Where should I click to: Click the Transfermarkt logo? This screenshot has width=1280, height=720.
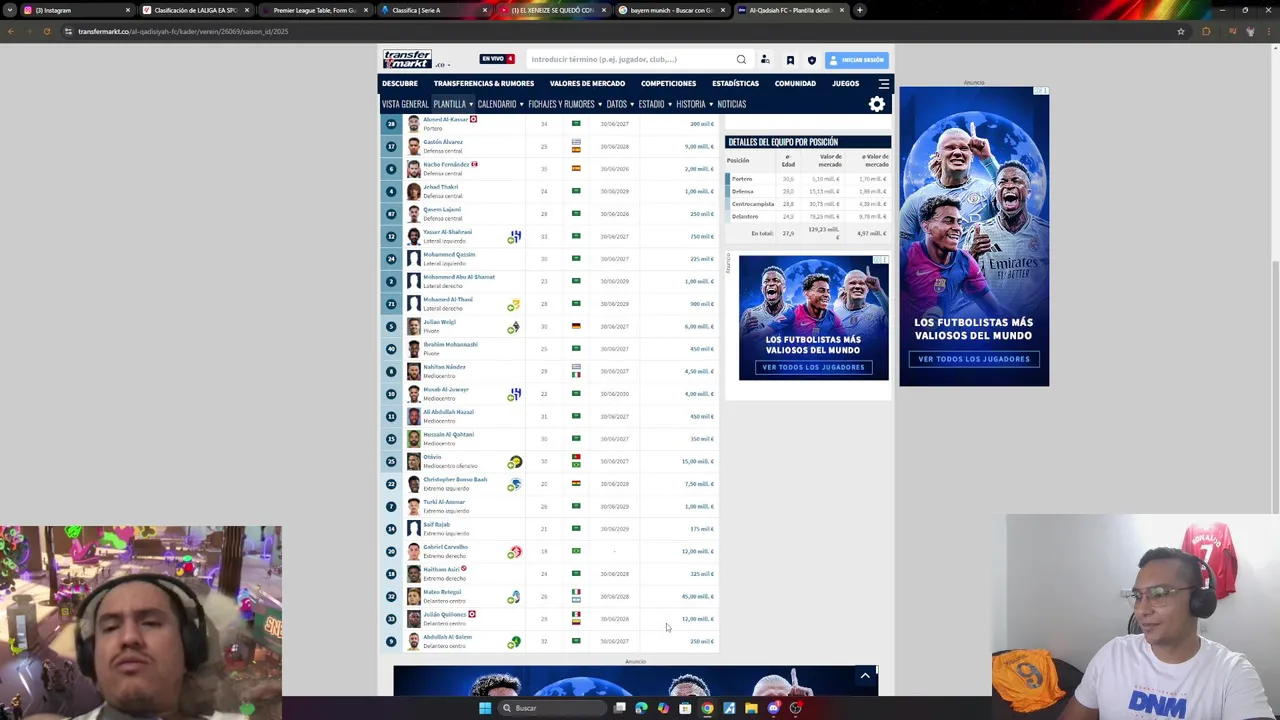point(407,59)
